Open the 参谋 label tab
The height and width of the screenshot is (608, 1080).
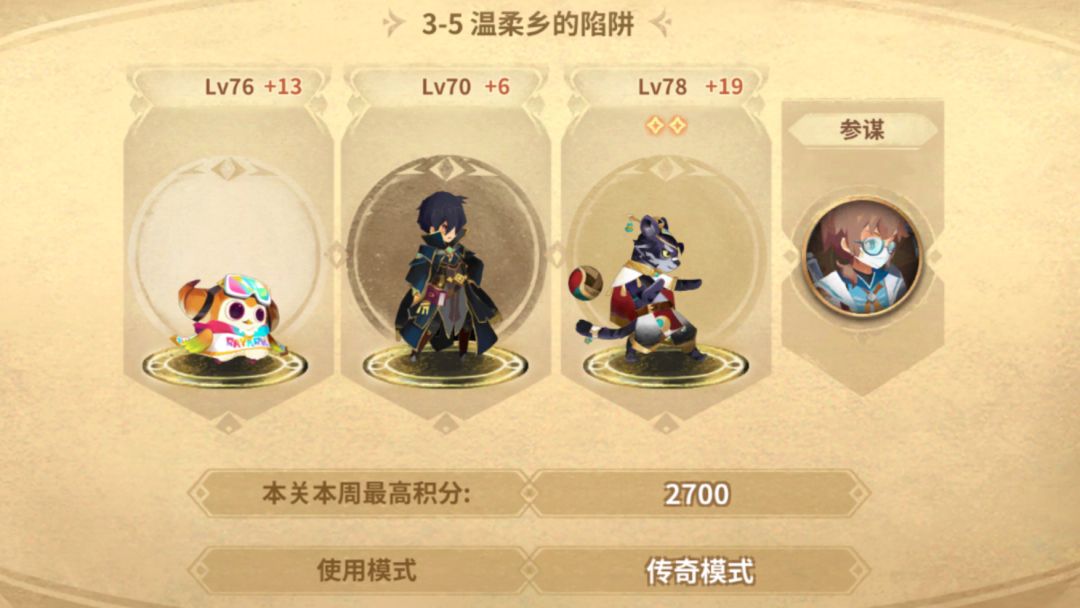click(x=862, y=129)
